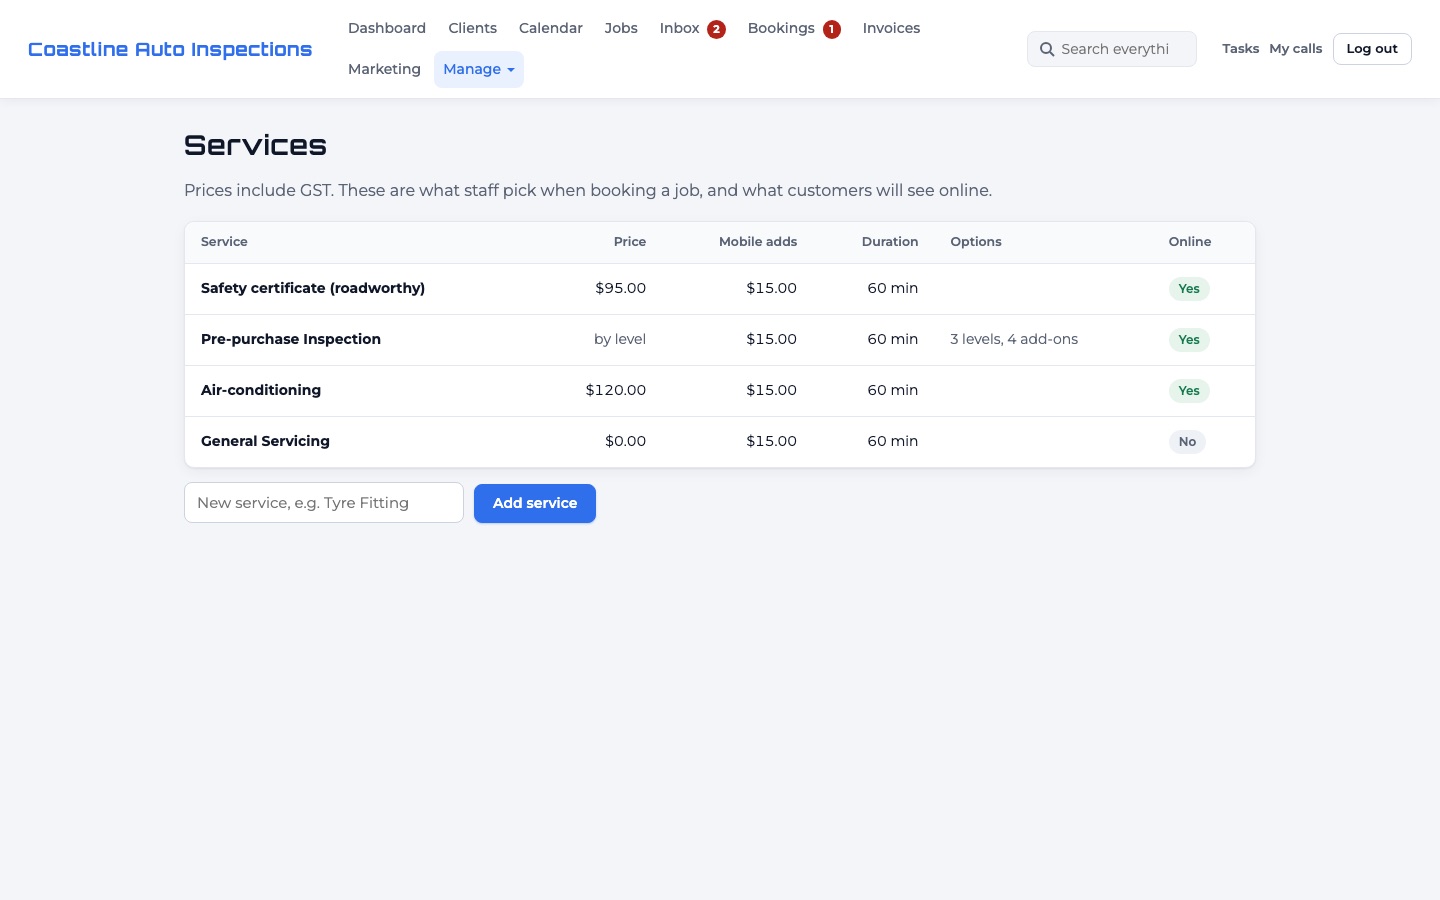The height and width of the screenshot is (900, 1440).
Task: Click '3 levels, 4 add-ons' options text
Action: pos(1014,339)
